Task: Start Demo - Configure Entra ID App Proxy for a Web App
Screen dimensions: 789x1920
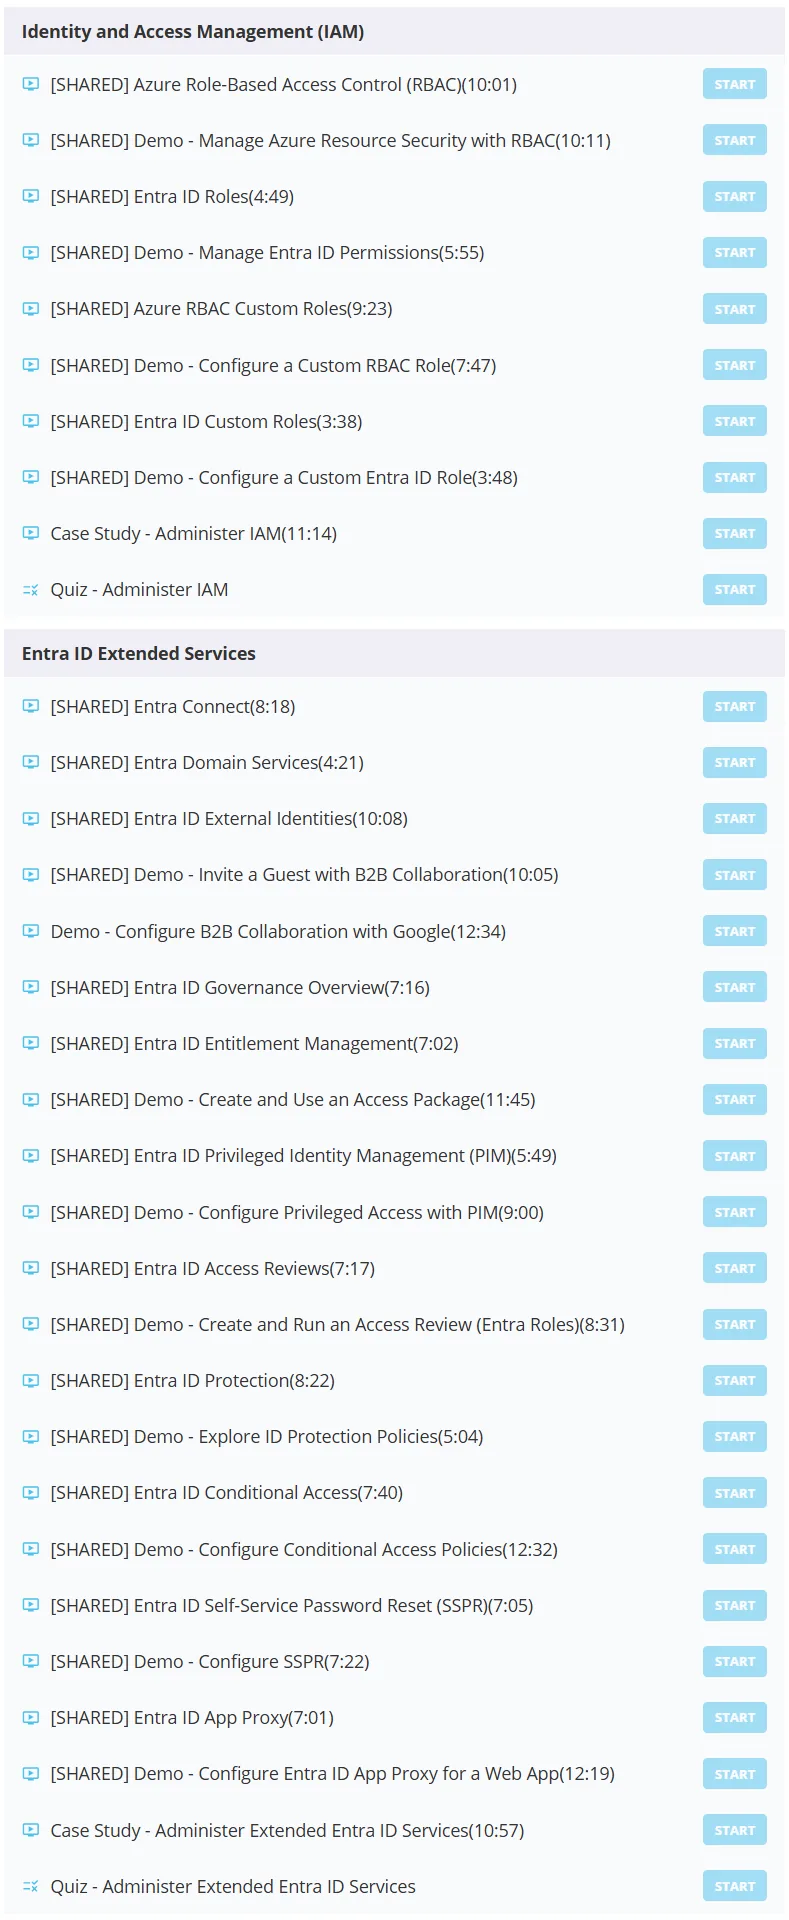Action: [735, 1774]
